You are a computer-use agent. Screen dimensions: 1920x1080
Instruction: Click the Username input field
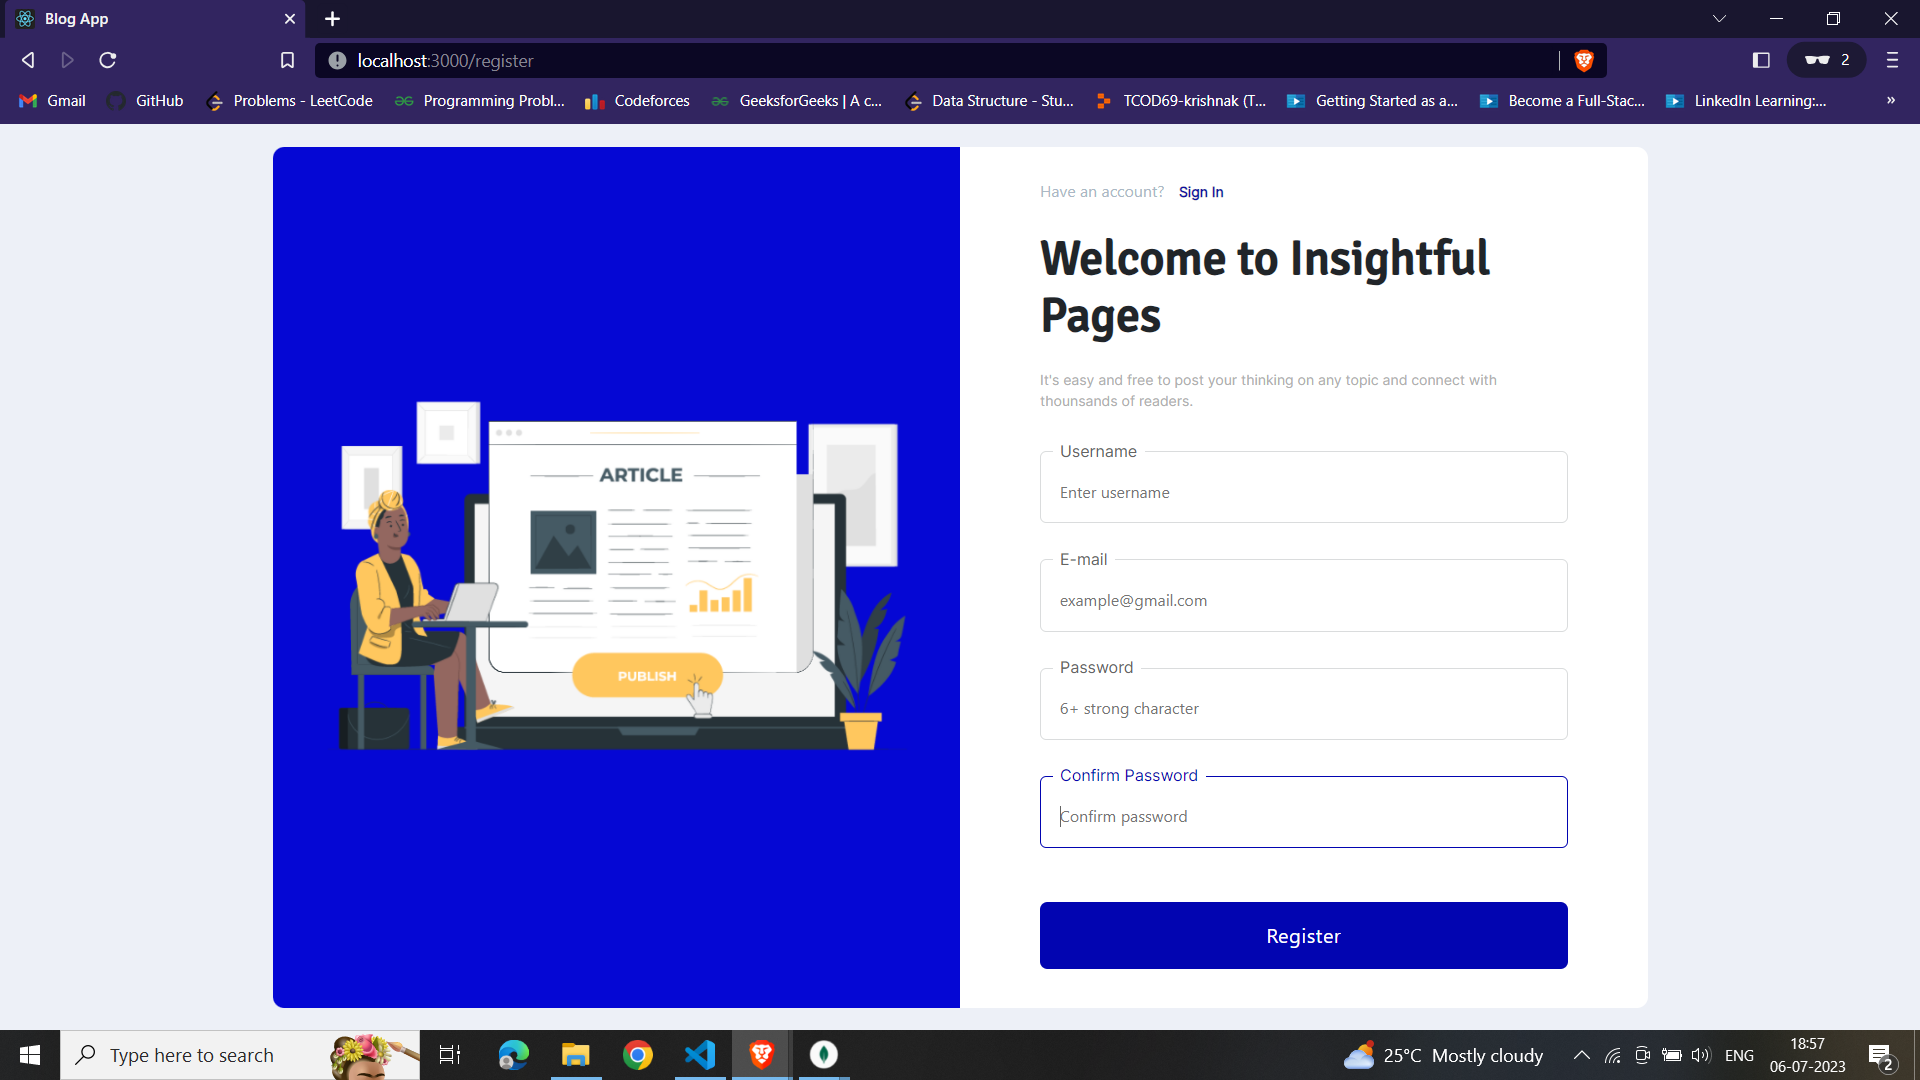tap(1303, 492)
